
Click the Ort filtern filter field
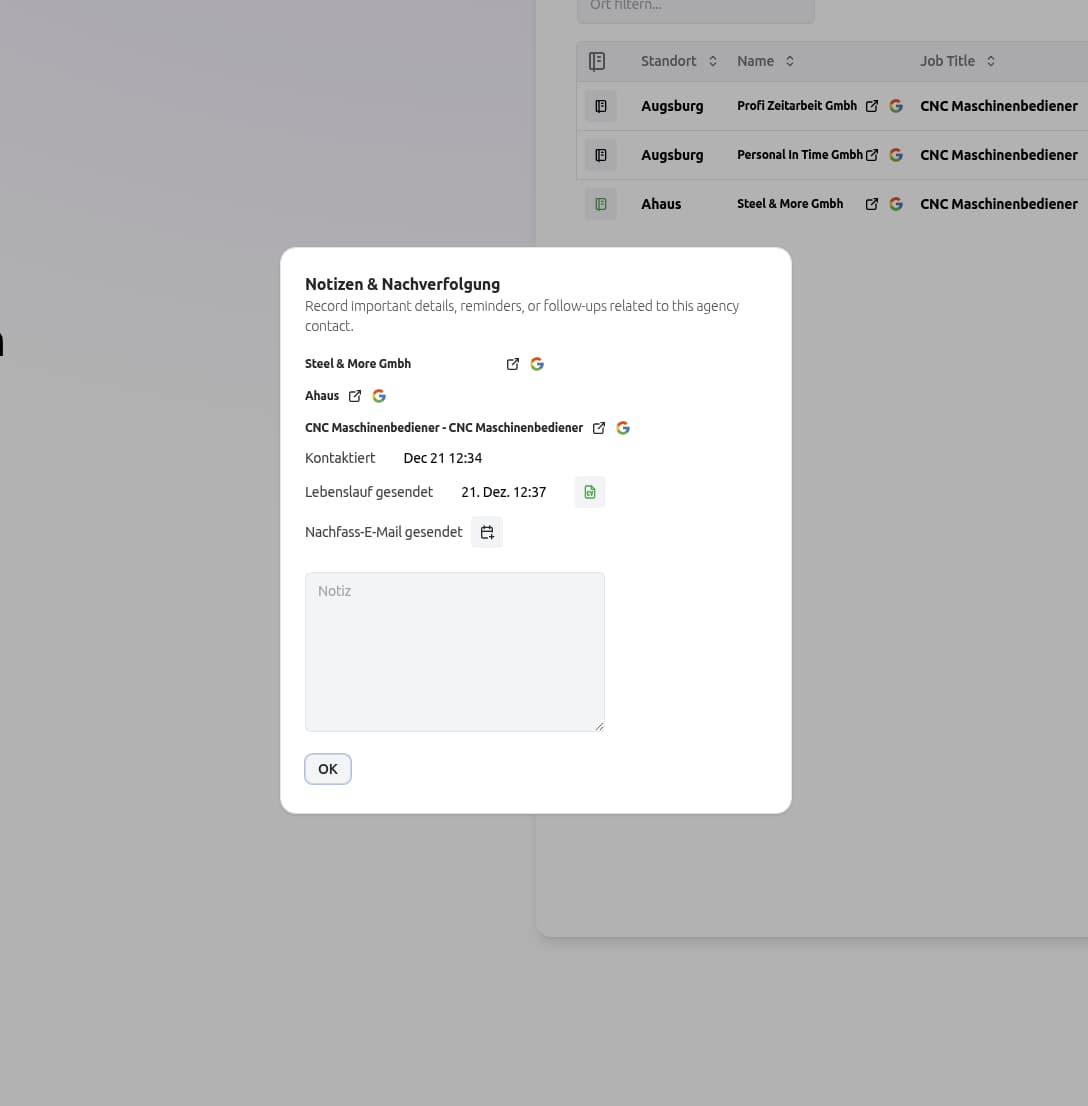(x=696, y=8)
